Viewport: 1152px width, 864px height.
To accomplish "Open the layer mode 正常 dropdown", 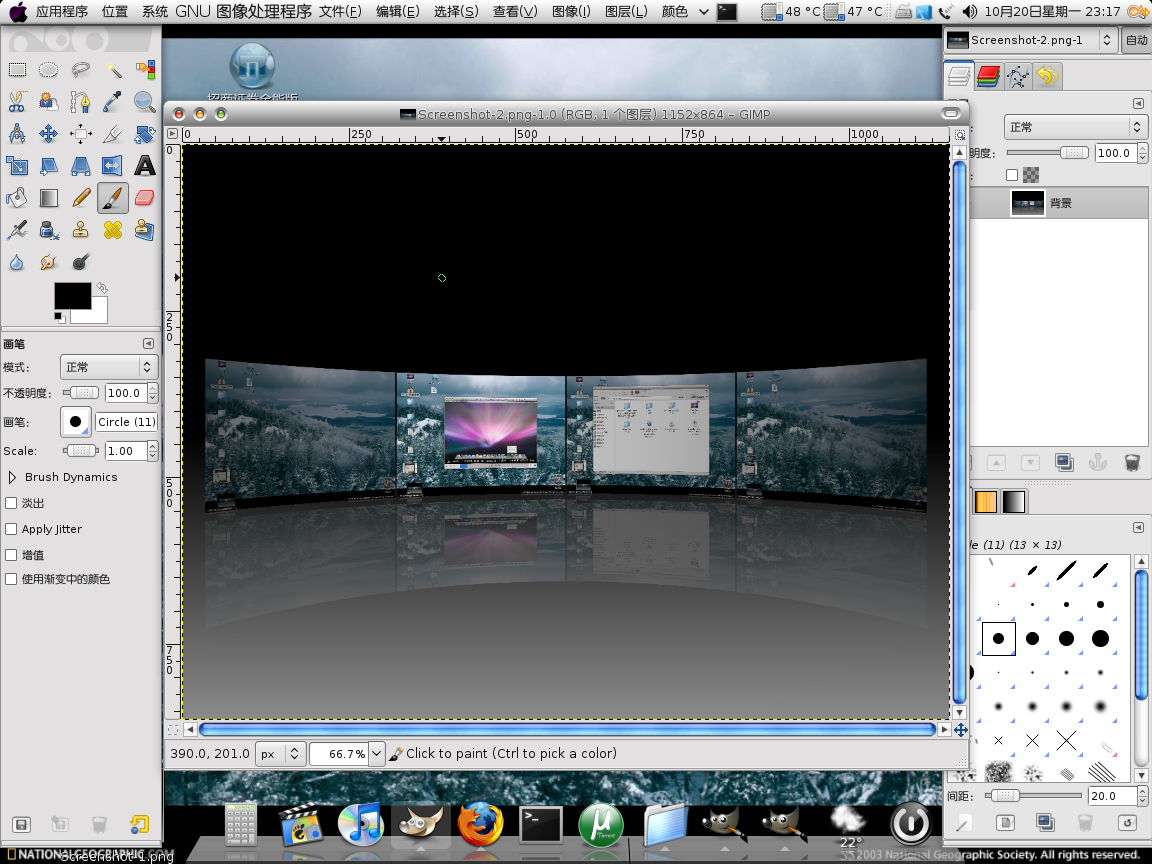I will [x=1076, y=127].
